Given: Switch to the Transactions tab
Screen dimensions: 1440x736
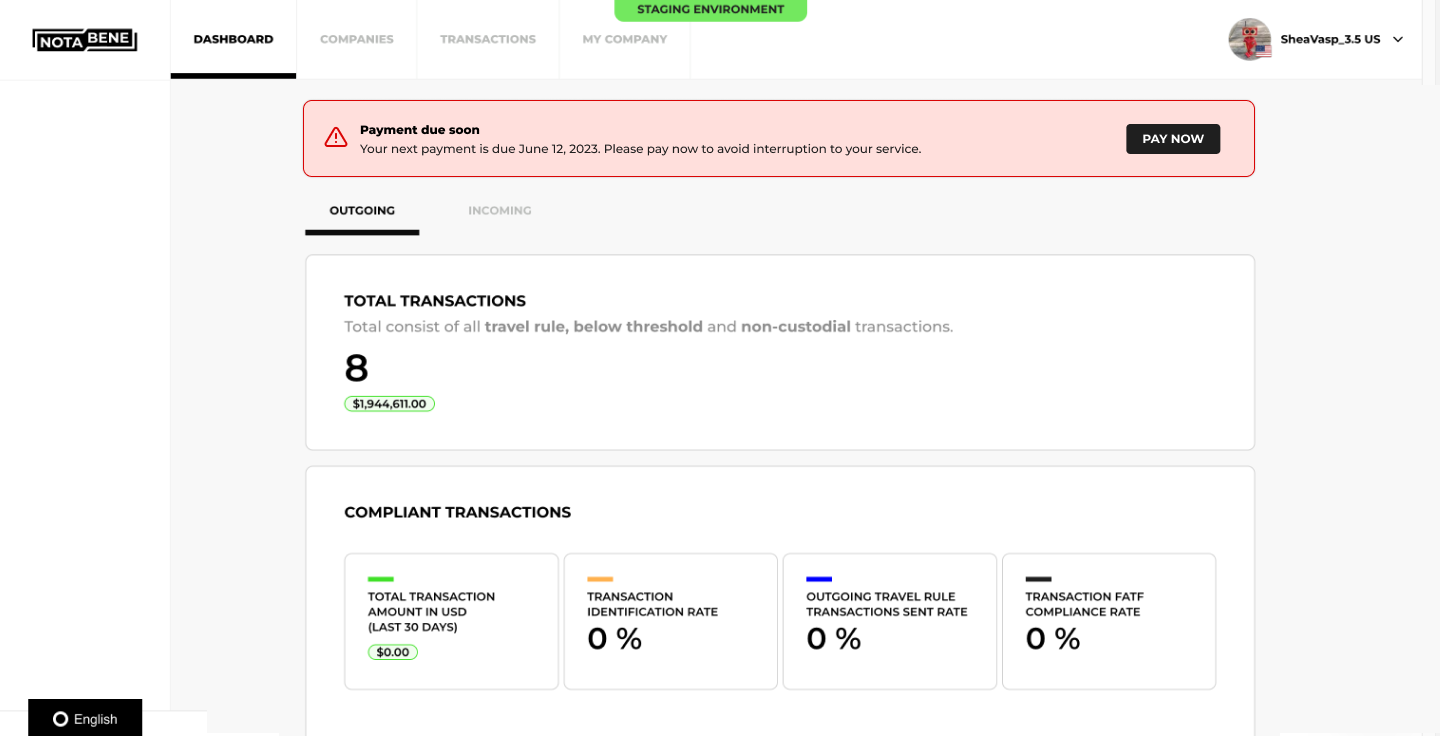Looking at the screenshot, I should click(488, 39).
